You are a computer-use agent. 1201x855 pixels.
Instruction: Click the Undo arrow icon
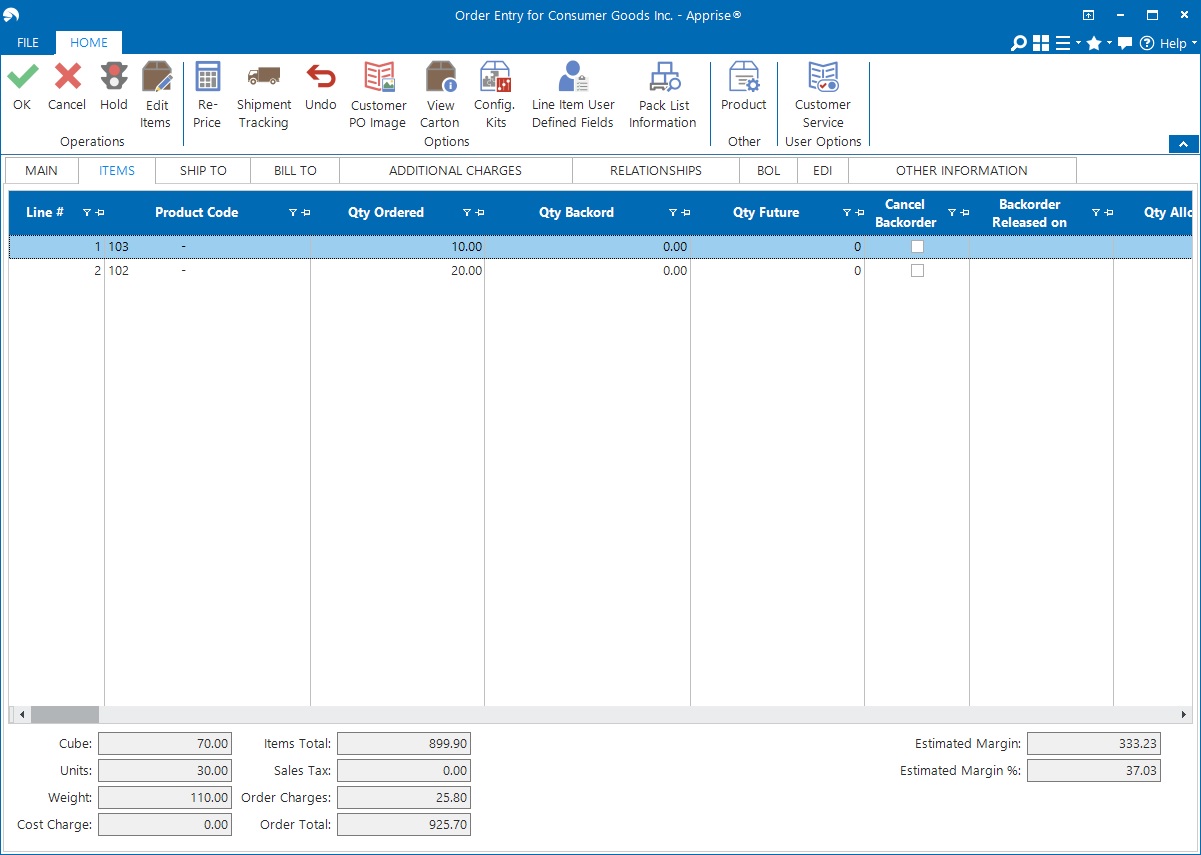[x=321, y=77]
